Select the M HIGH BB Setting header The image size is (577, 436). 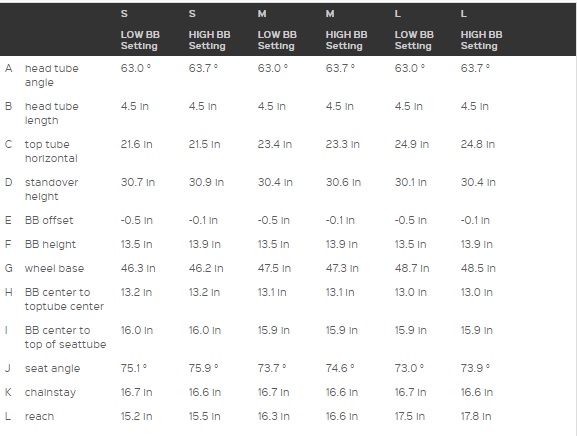(x=346, y=30)
